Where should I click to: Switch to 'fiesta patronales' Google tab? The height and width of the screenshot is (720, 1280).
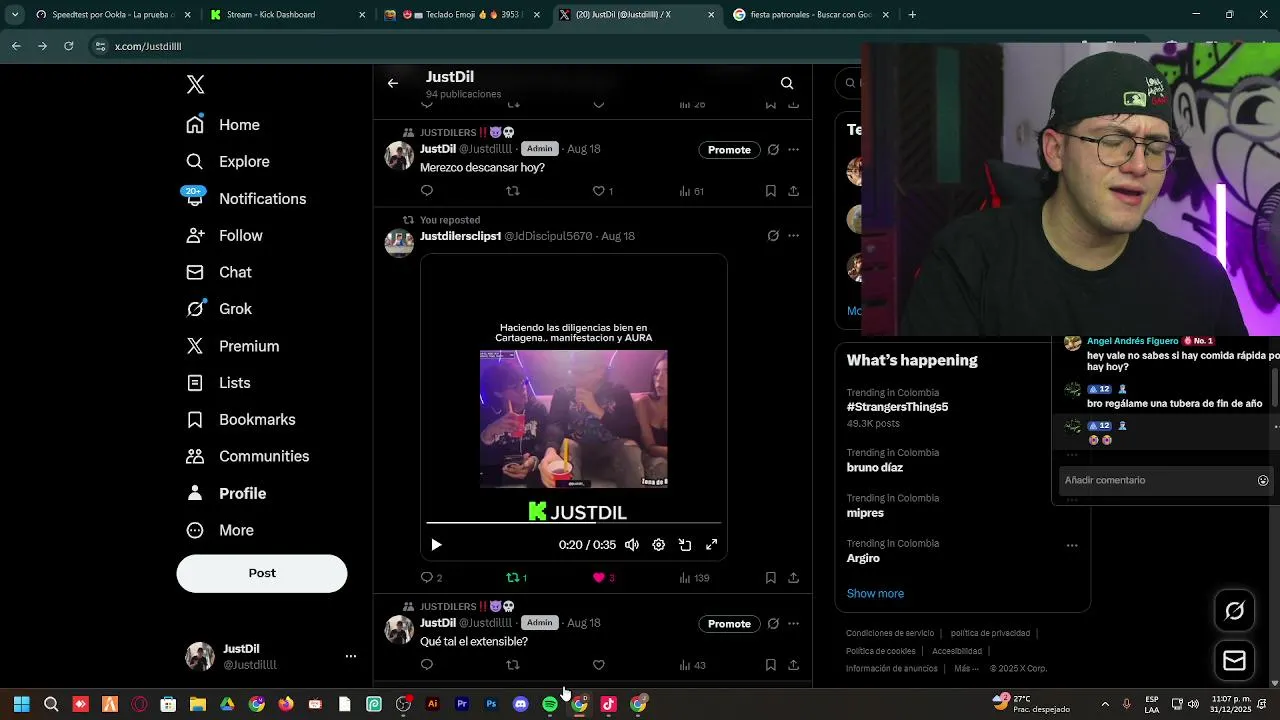[810, 15]
